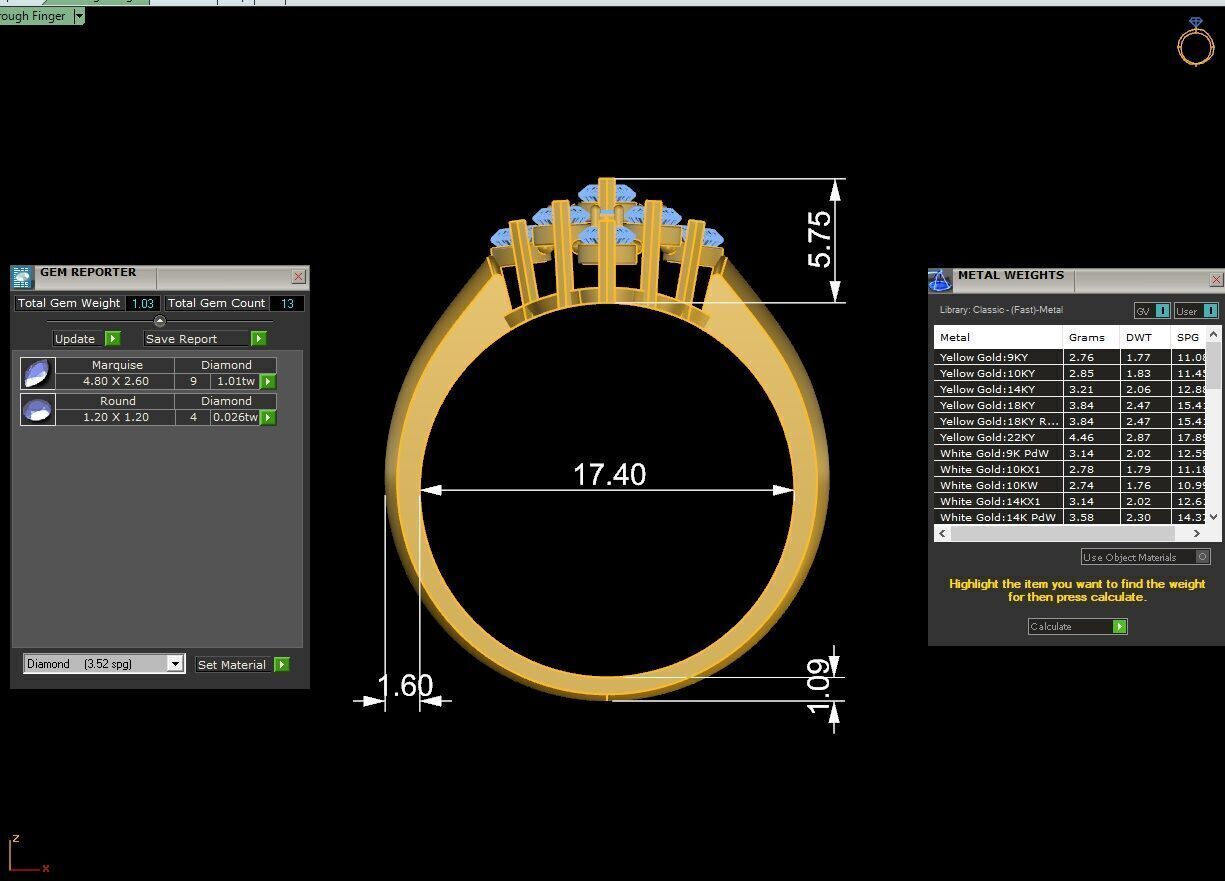Click the 17.40 inner diameter dimension
1225x881 pixels.
point(609,474)
